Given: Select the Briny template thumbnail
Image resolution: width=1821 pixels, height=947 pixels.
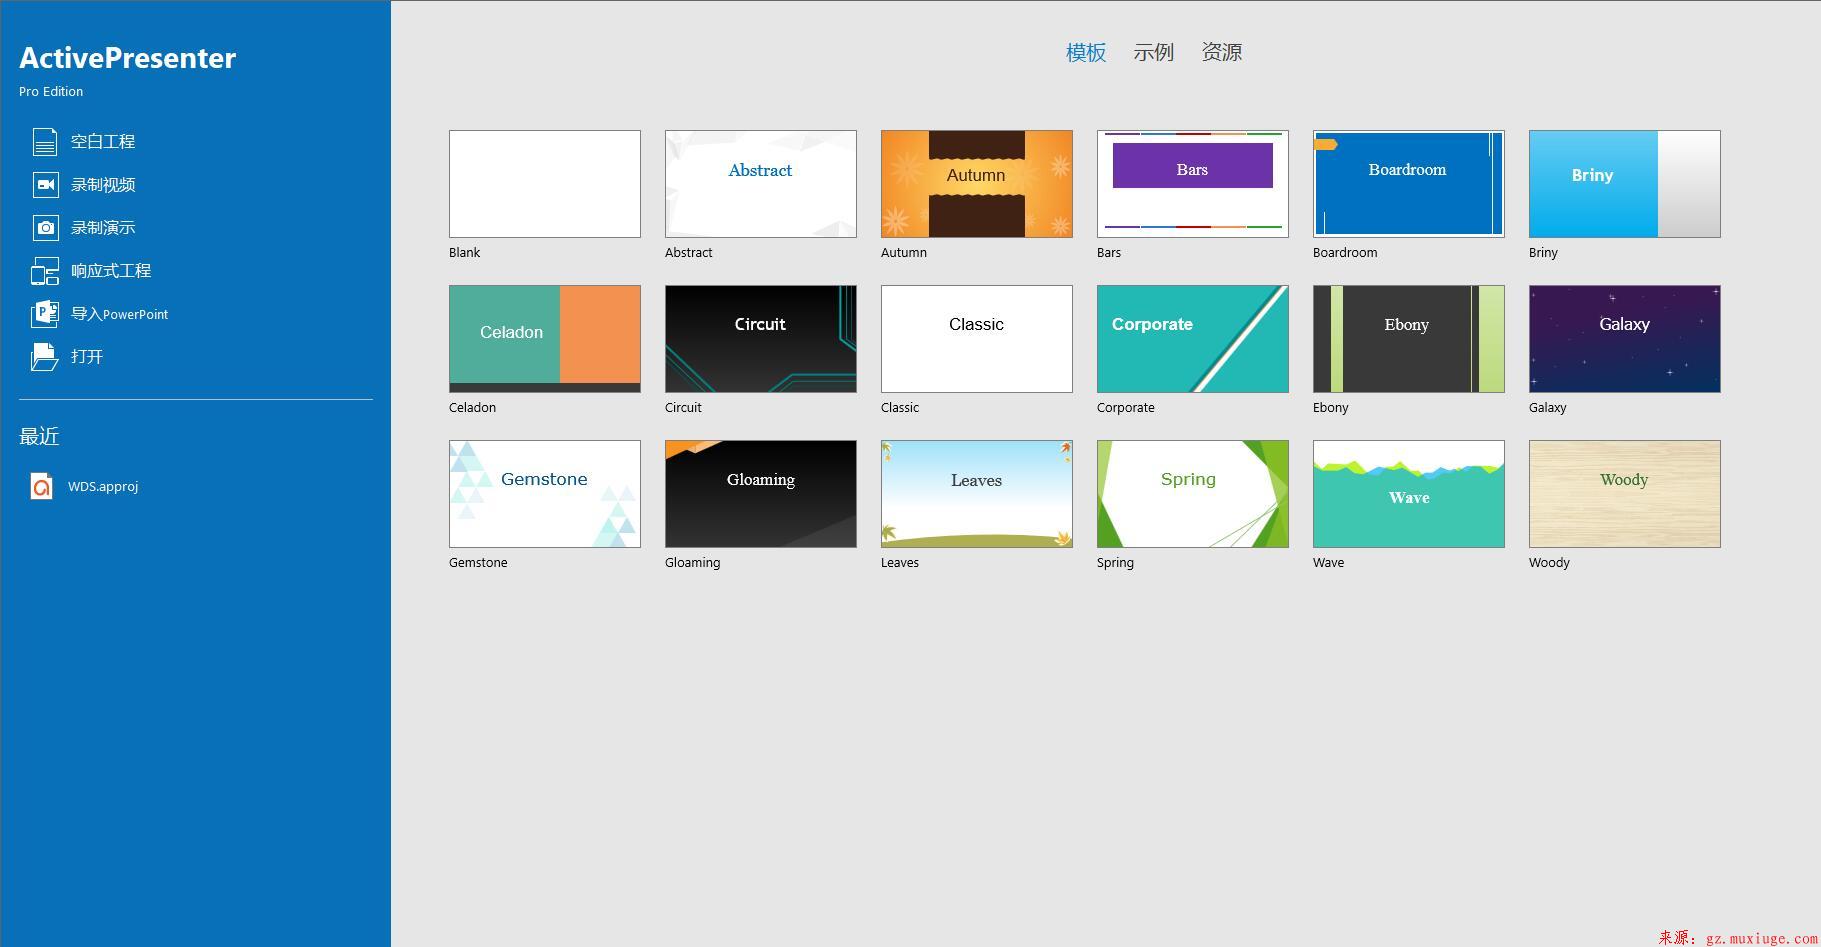Looking at the screenshot, I should (x=1625, y=184).
